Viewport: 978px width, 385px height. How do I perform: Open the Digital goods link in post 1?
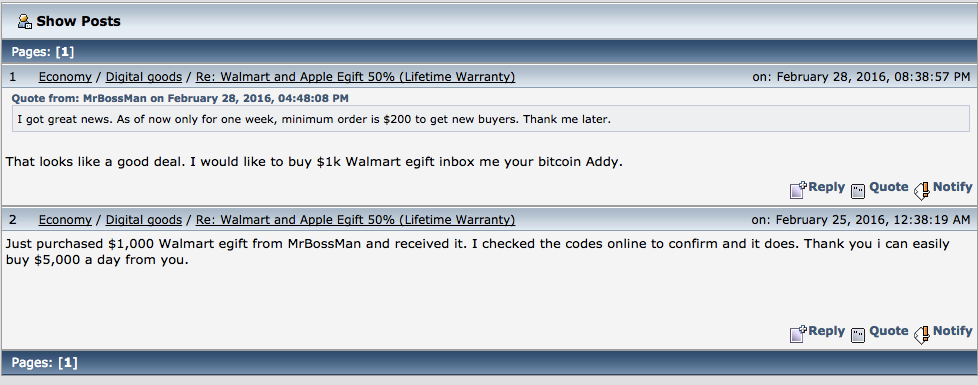click(143, 77)
